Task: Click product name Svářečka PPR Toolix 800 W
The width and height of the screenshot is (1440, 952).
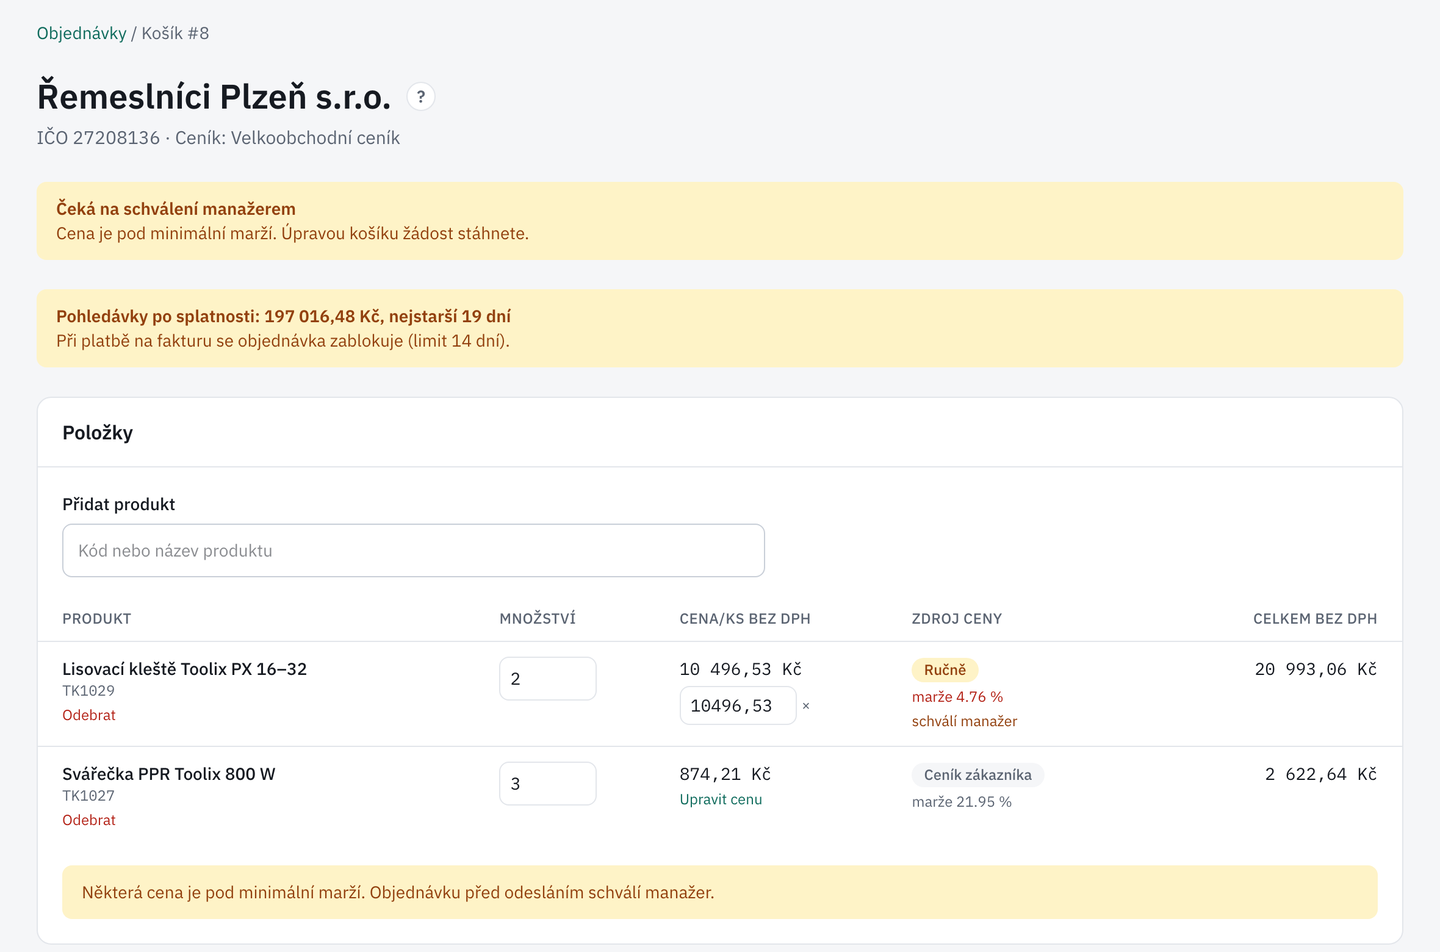Action: [x=169, y=774]
